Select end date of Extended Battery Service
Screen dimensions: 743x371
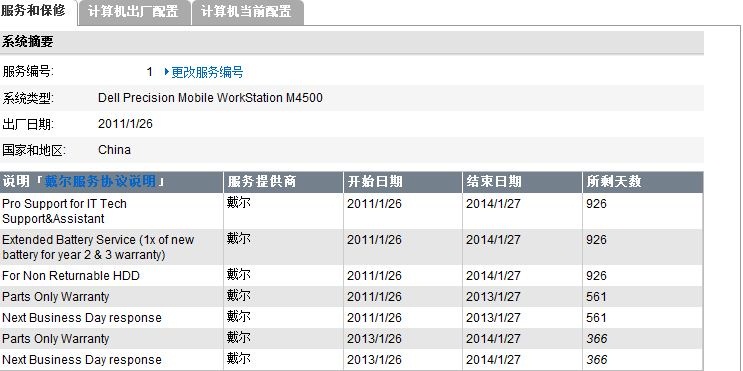click(493, 240)
